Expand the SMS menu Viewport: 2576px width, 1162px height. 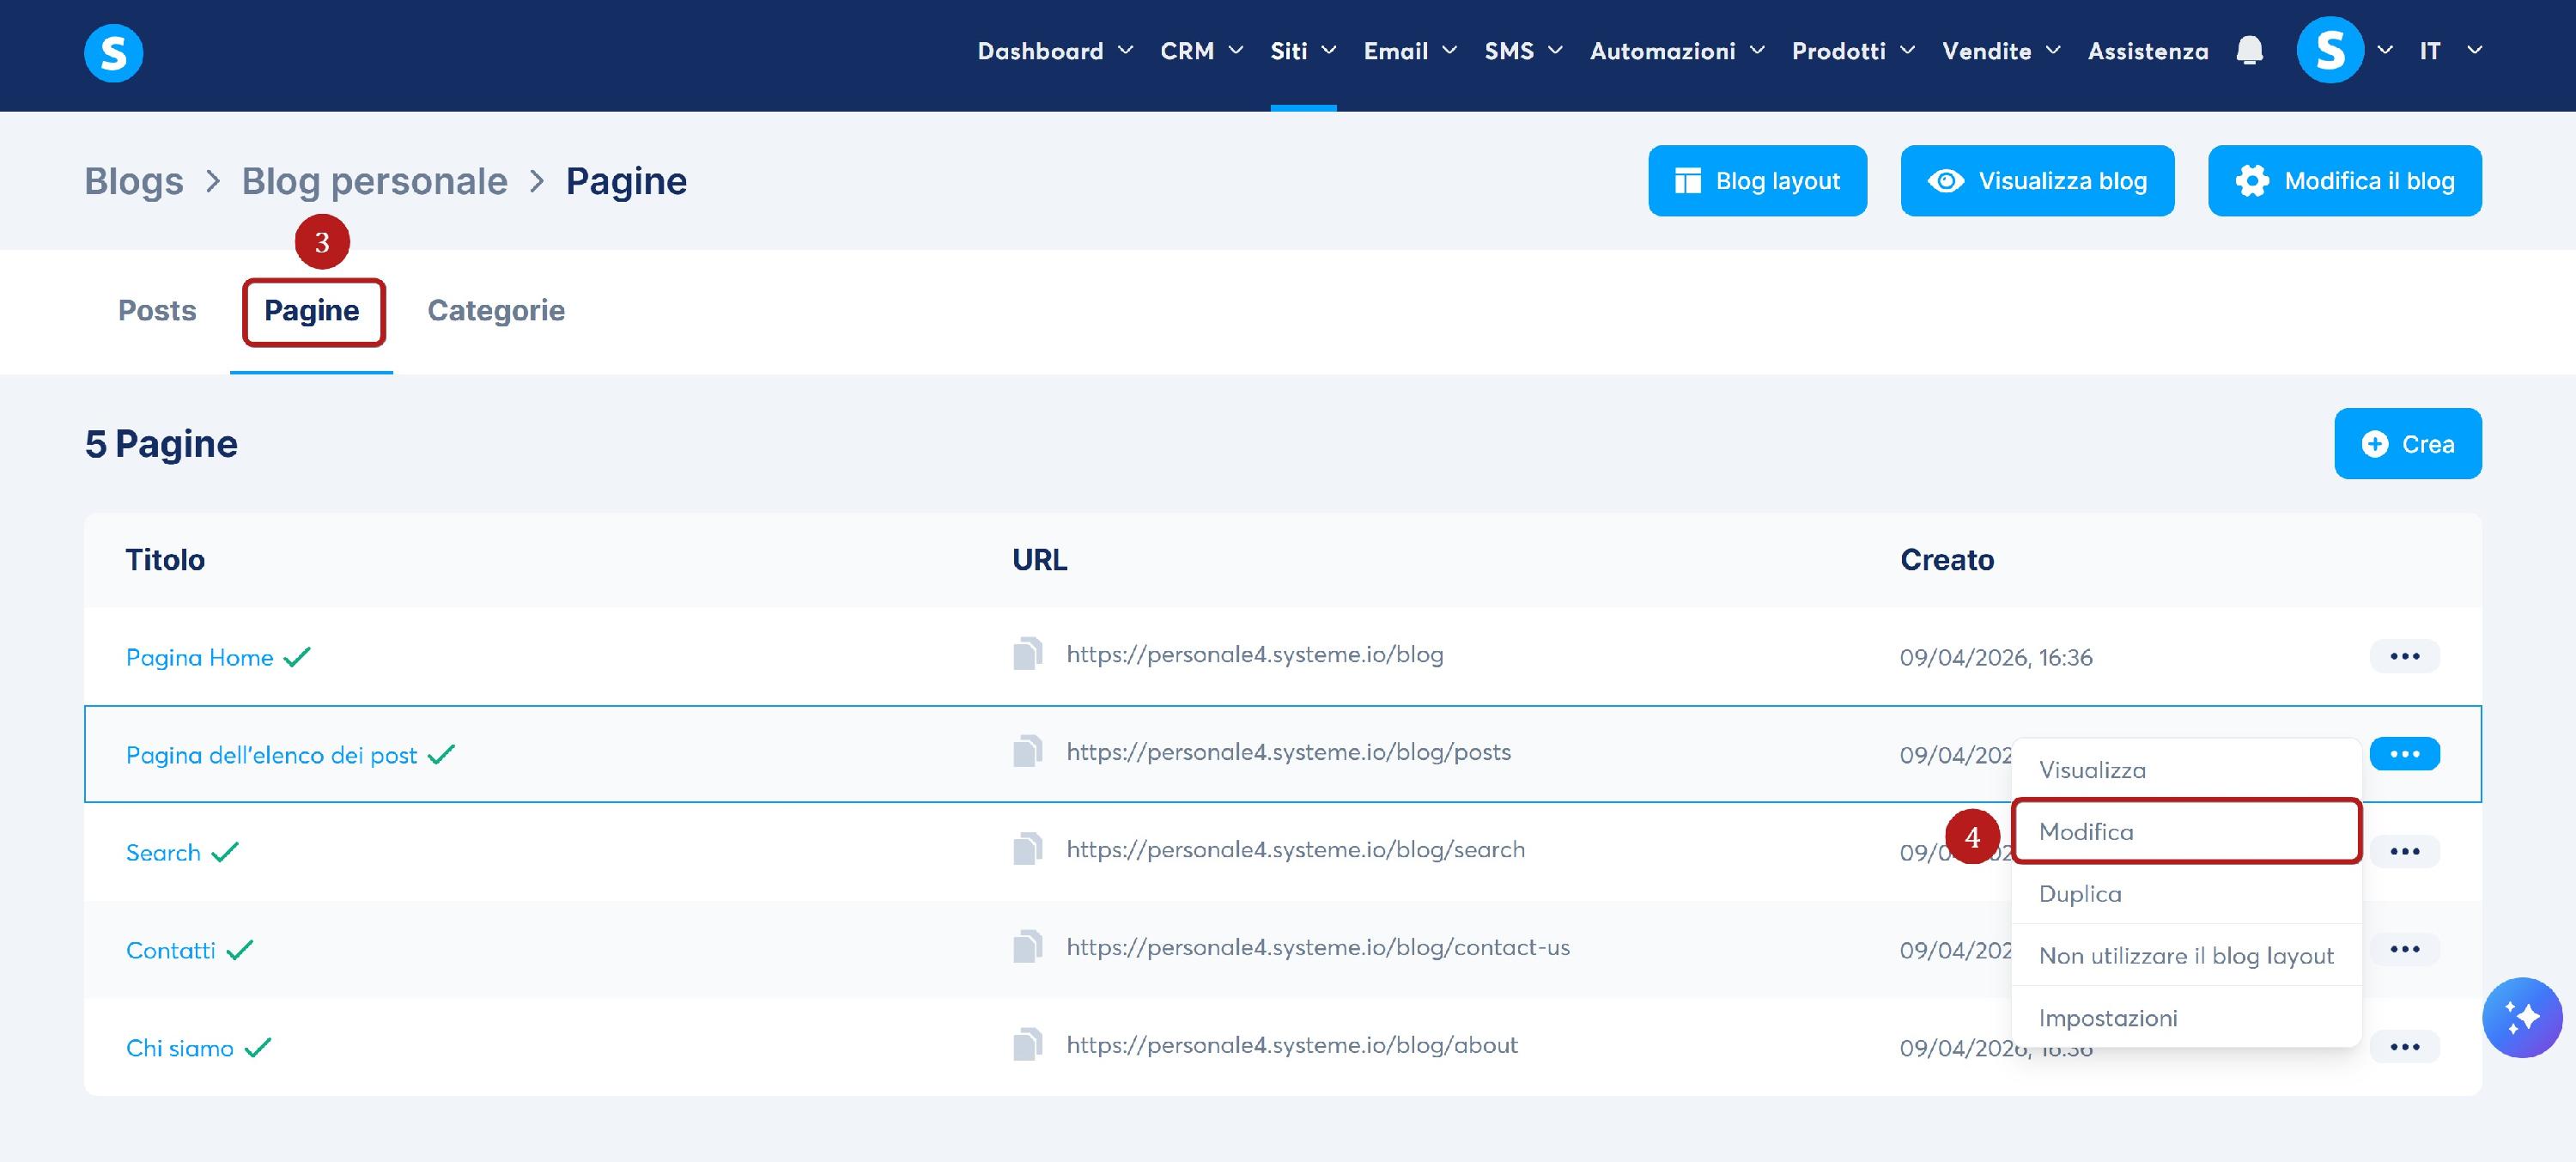1523,51
